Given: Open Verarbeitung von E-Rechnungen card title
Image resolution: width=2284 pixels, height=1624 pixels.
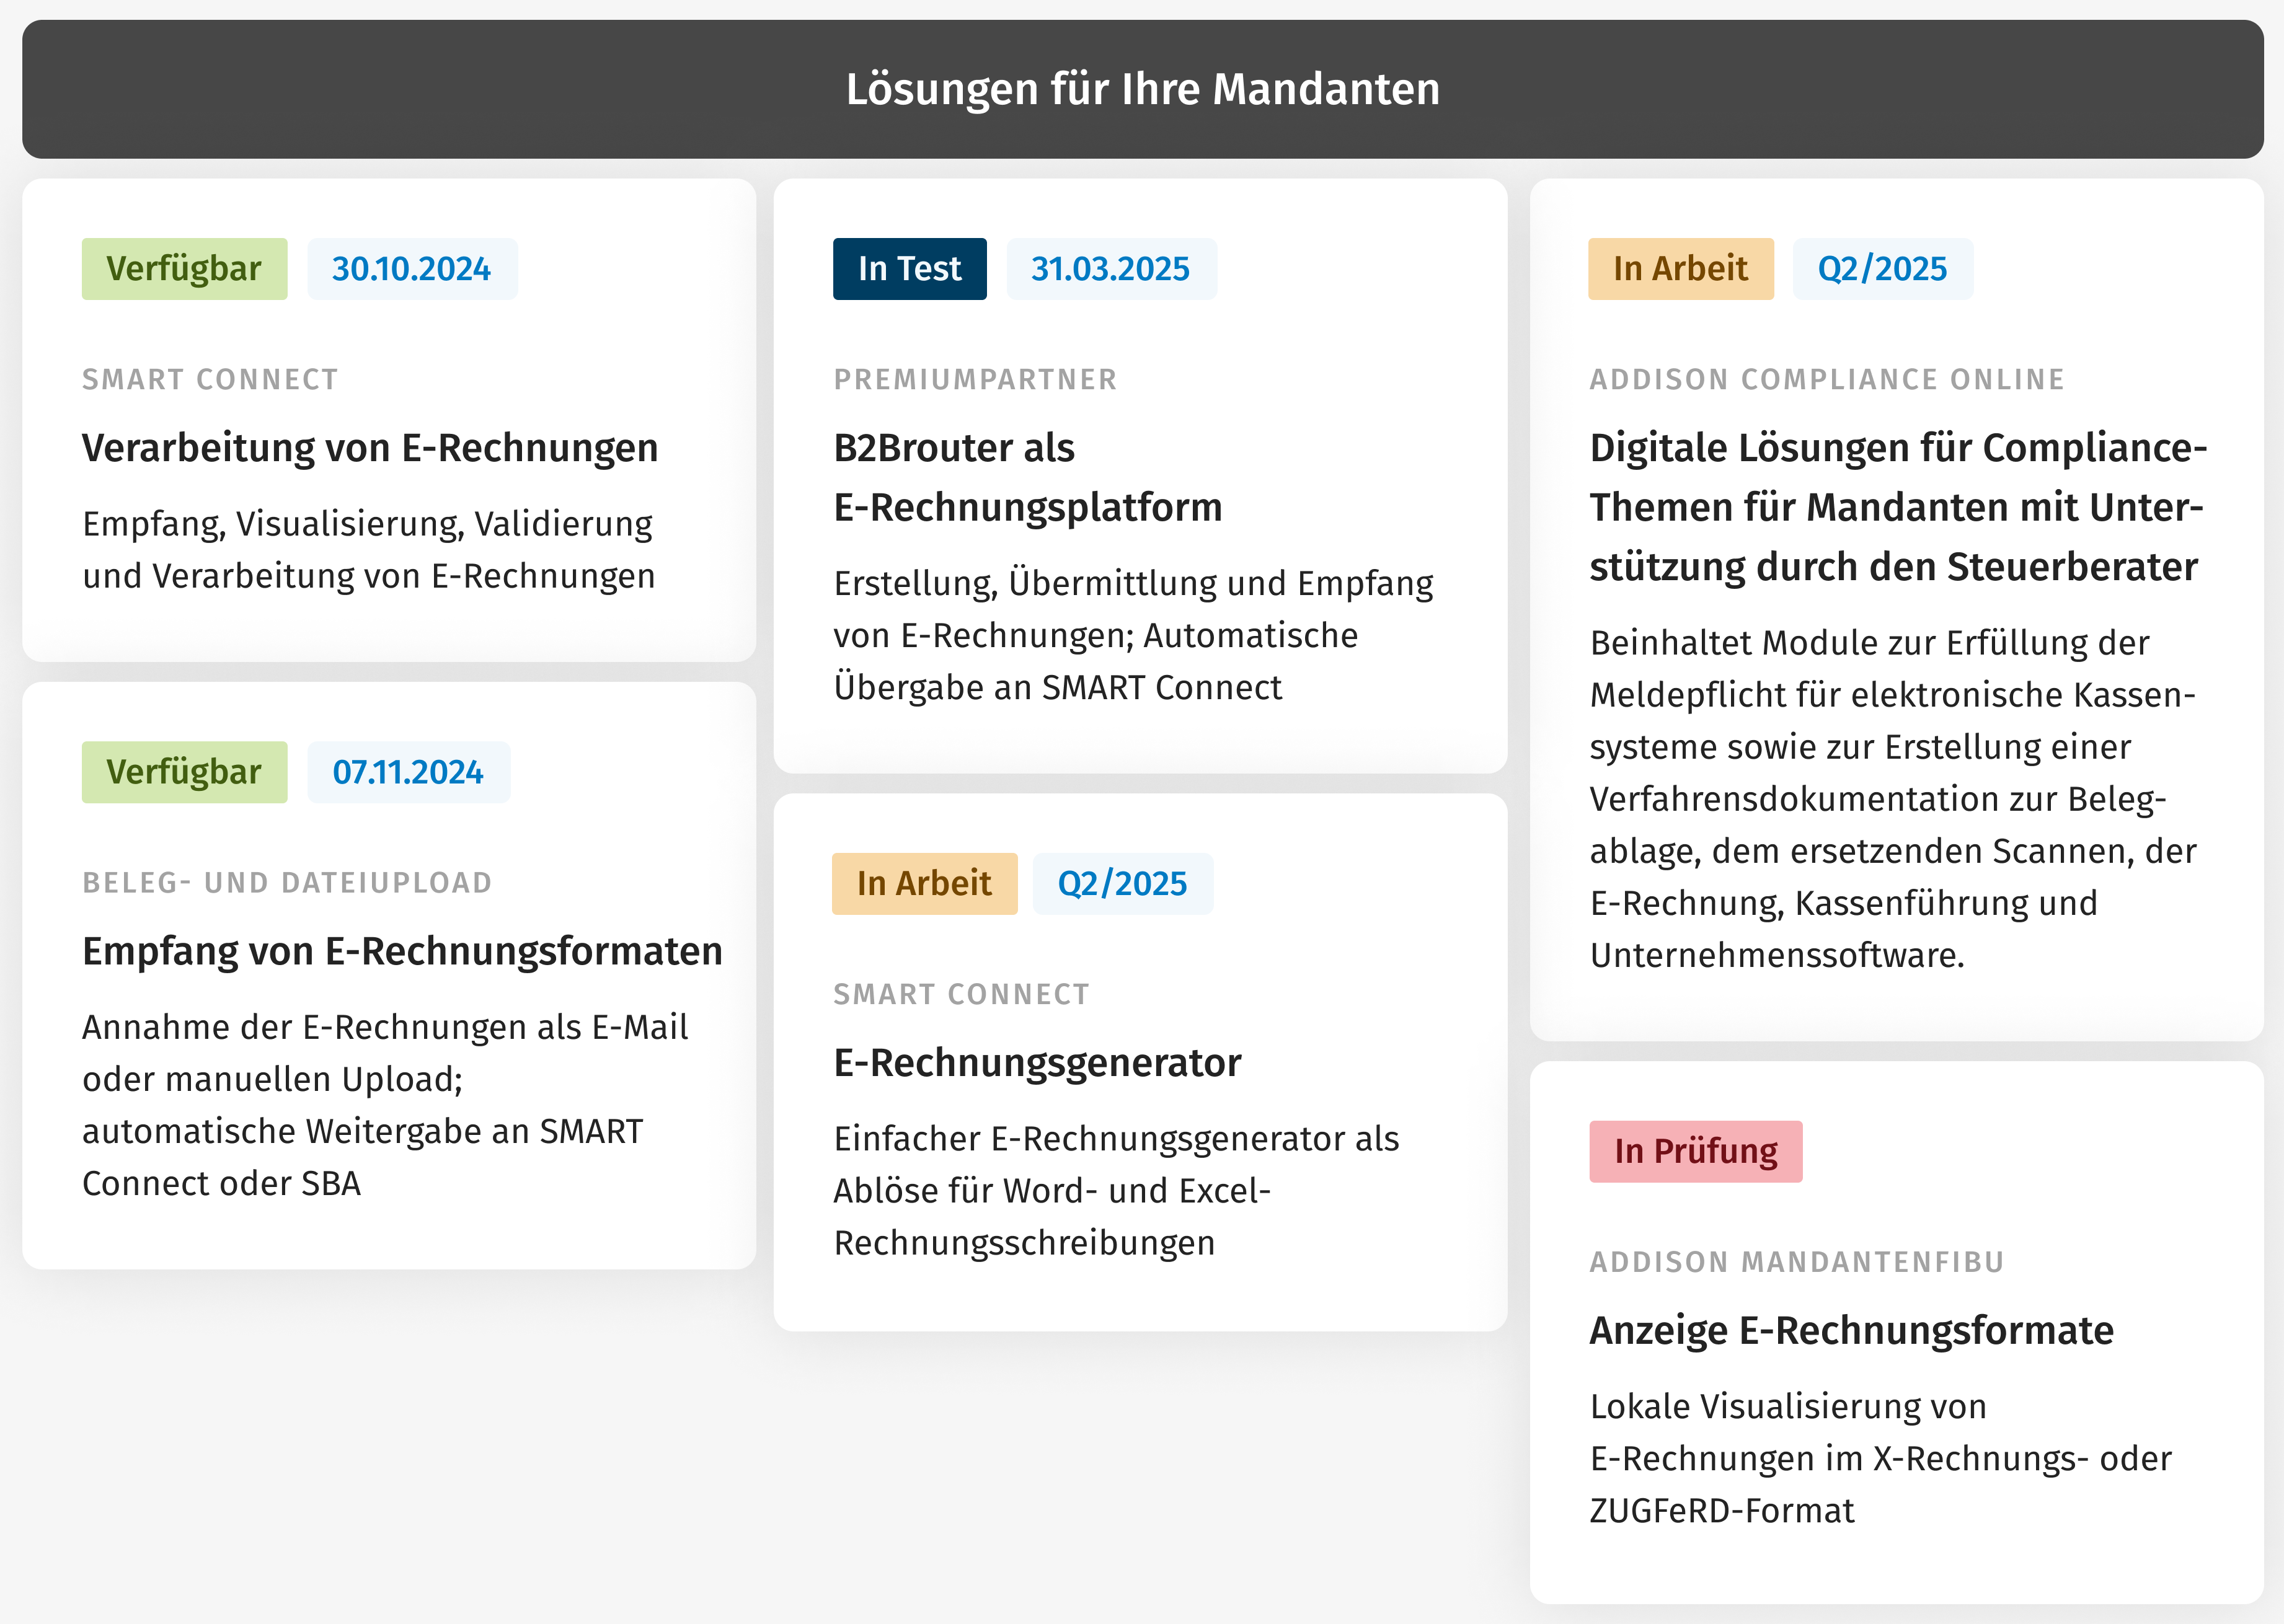Looking at the screenshot, I should tap(370, 448).
